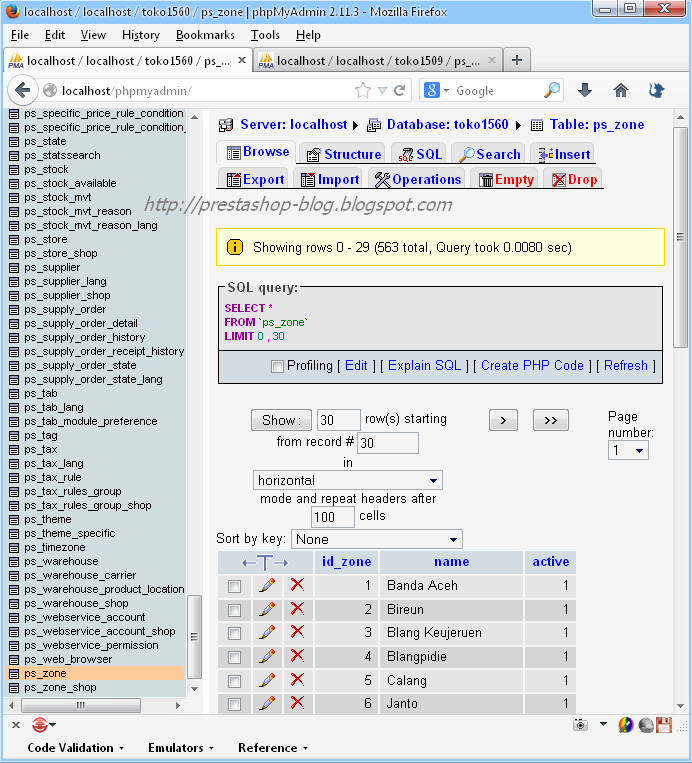Tick the Calang row checkbox

tap(235, 681)
